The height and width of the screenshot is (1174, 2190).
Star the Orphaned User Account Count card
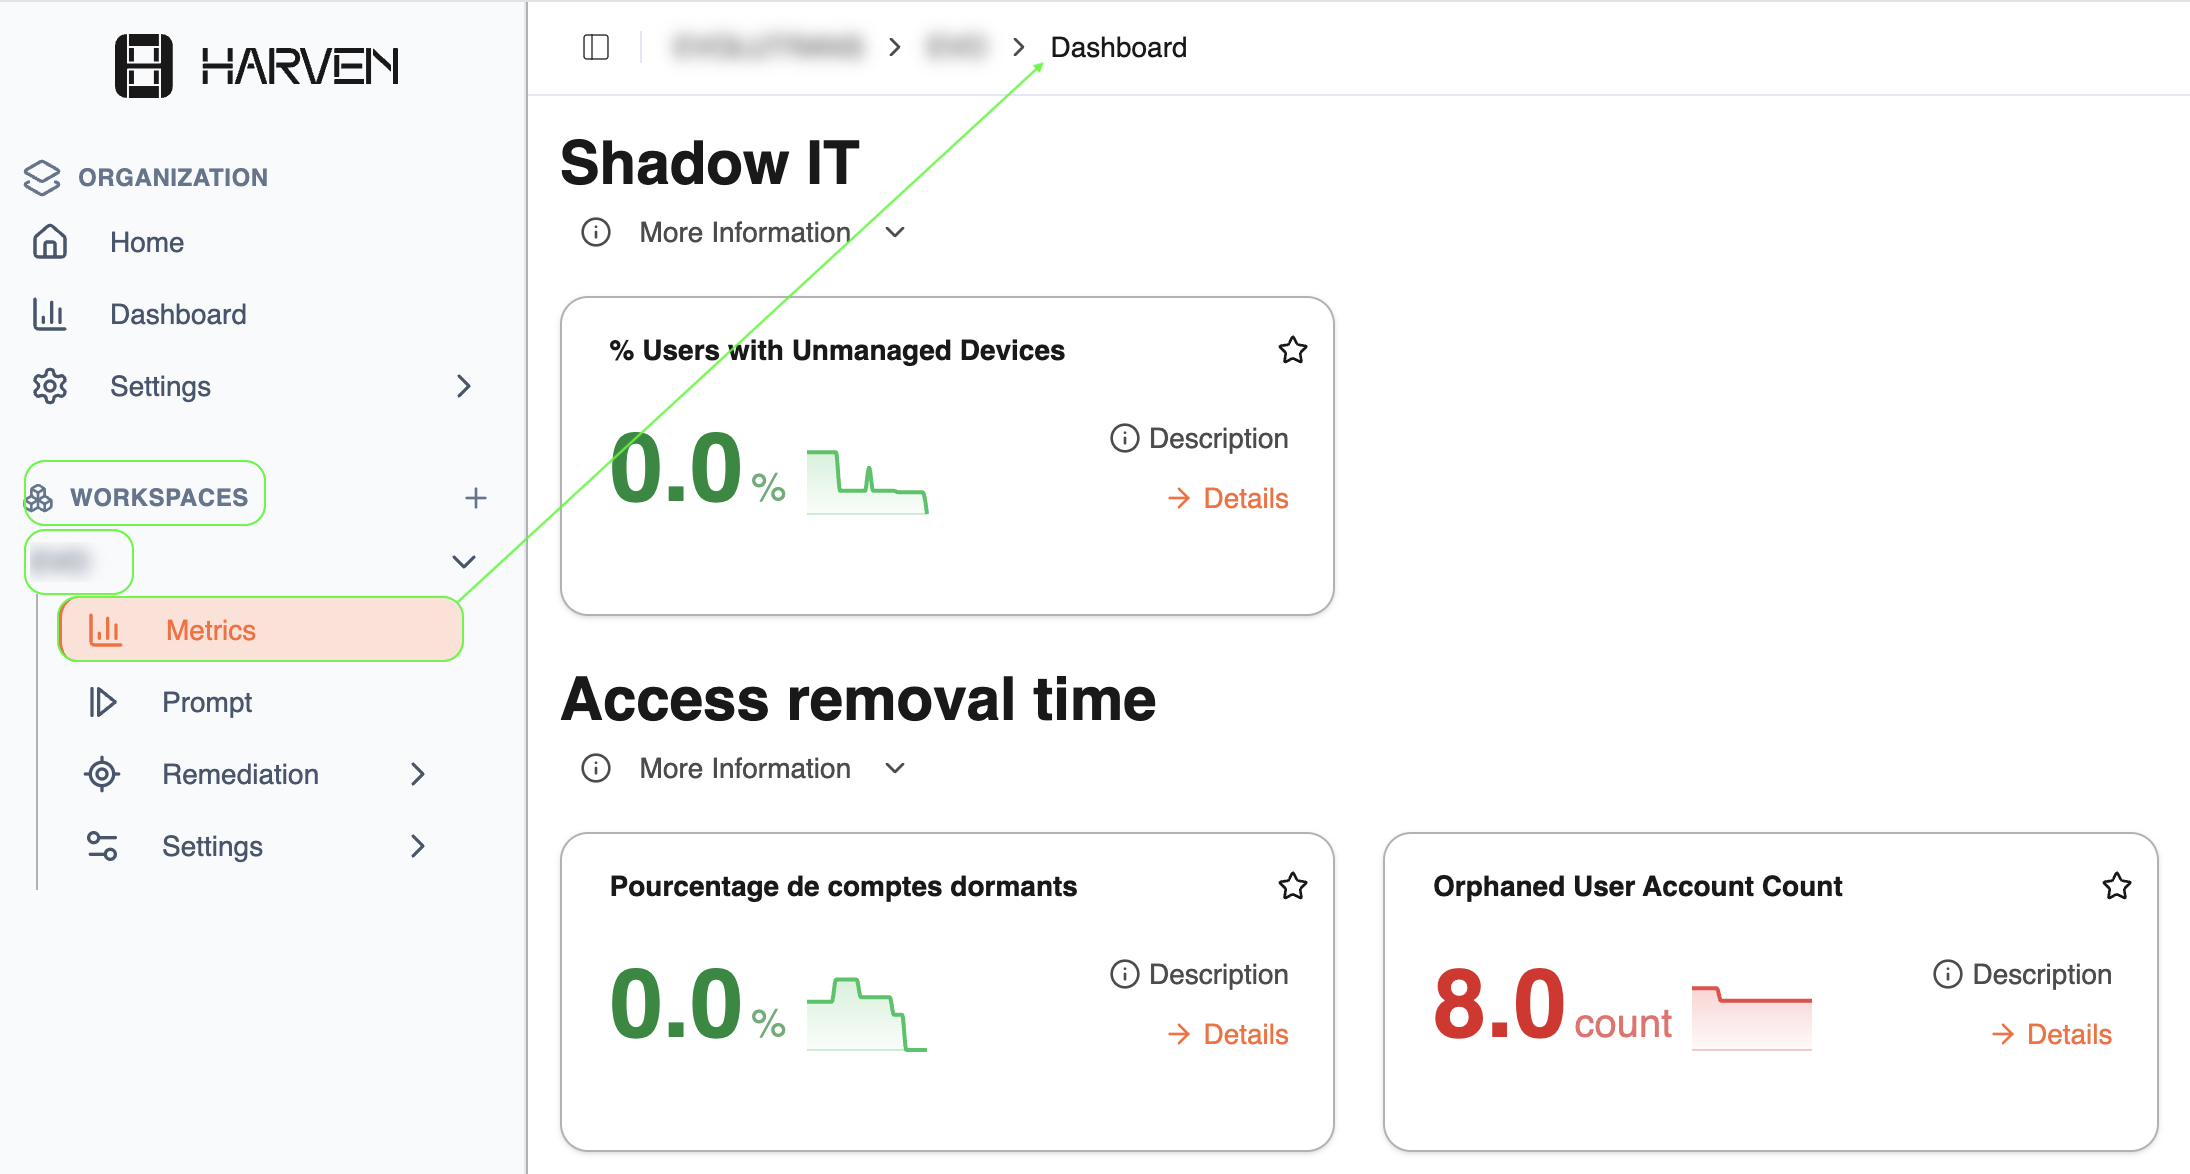(2117, 886)
